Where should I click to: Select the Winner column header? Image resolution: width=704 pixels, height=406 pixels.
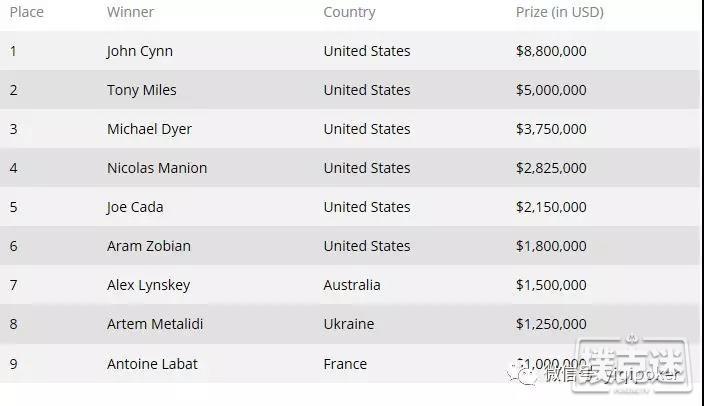click(x=130, y=13)
